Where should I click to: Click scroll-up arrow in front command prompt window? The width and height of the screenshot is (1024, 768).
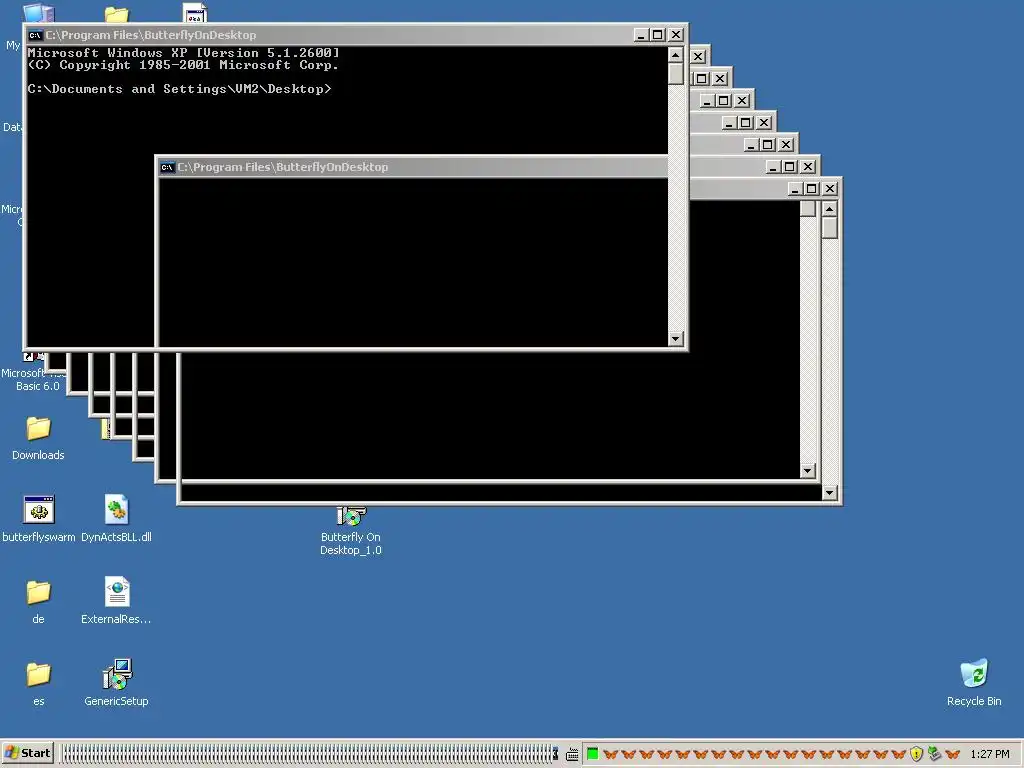[675, 55]
